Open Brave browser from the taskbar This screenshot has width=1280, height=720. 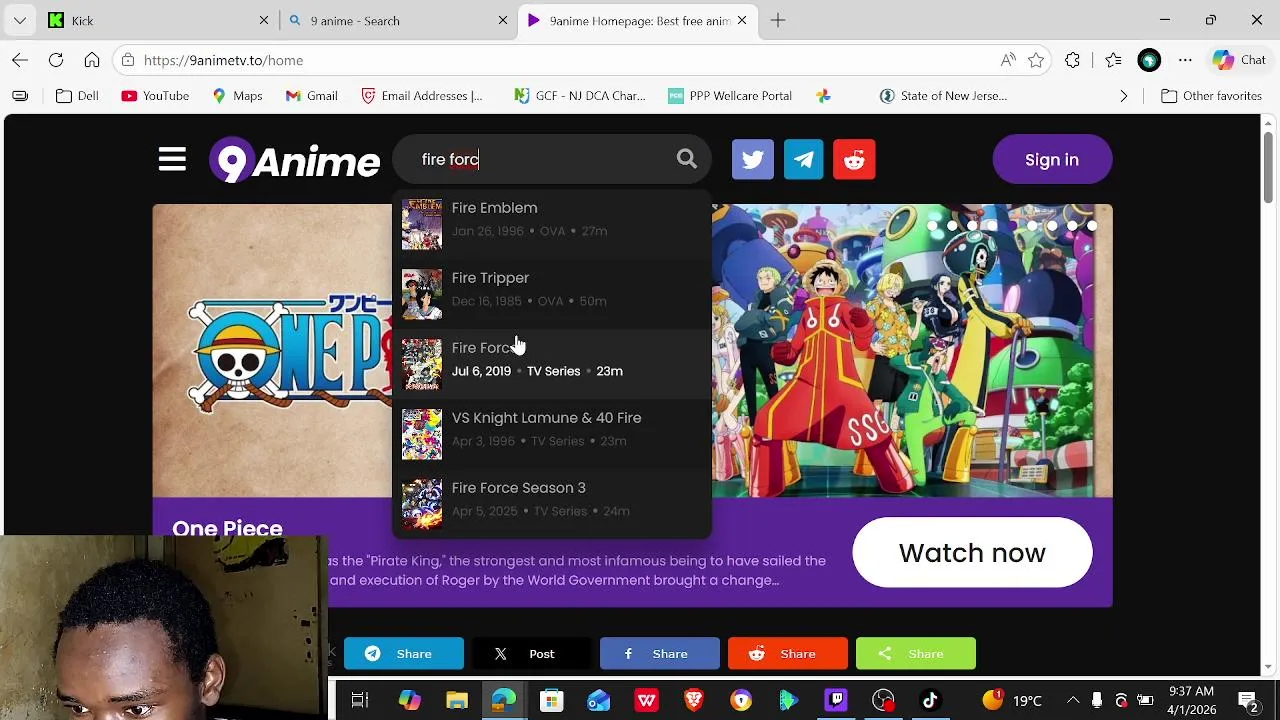point(694,700)
